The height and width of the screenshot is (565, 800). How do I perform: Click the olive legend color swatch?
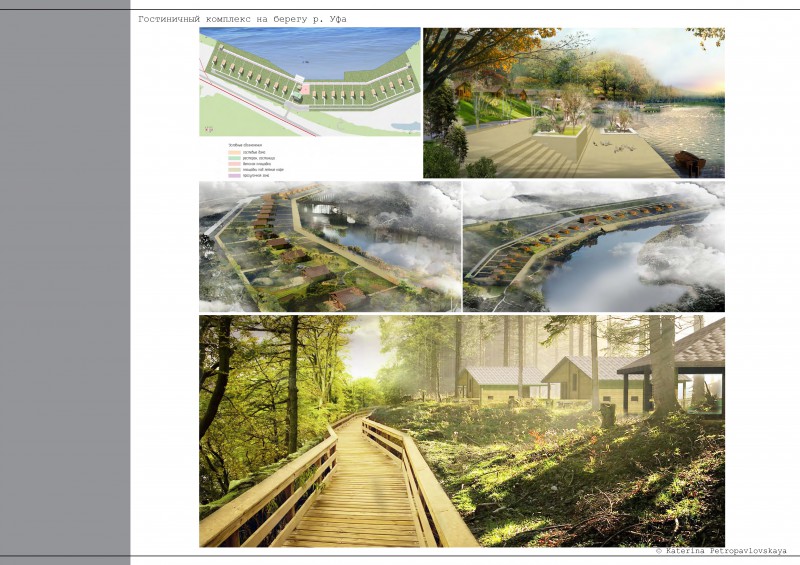[x=235, y=170]
